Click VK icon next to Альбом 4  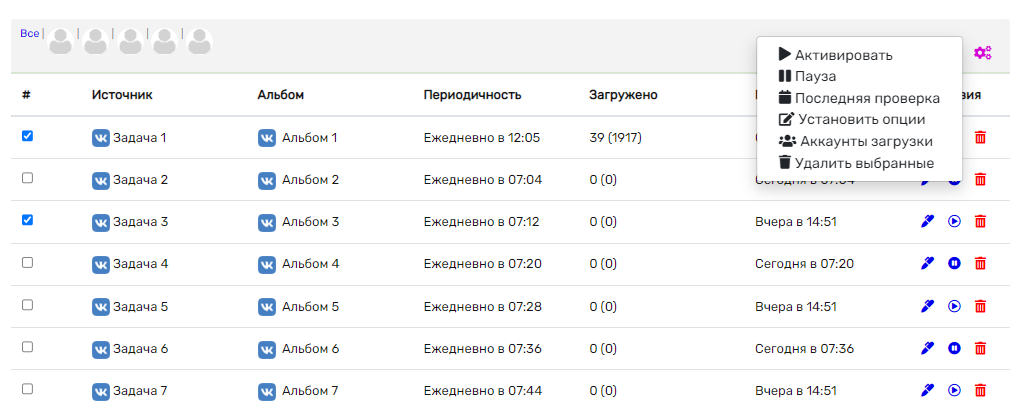click(x=267, y=265)
